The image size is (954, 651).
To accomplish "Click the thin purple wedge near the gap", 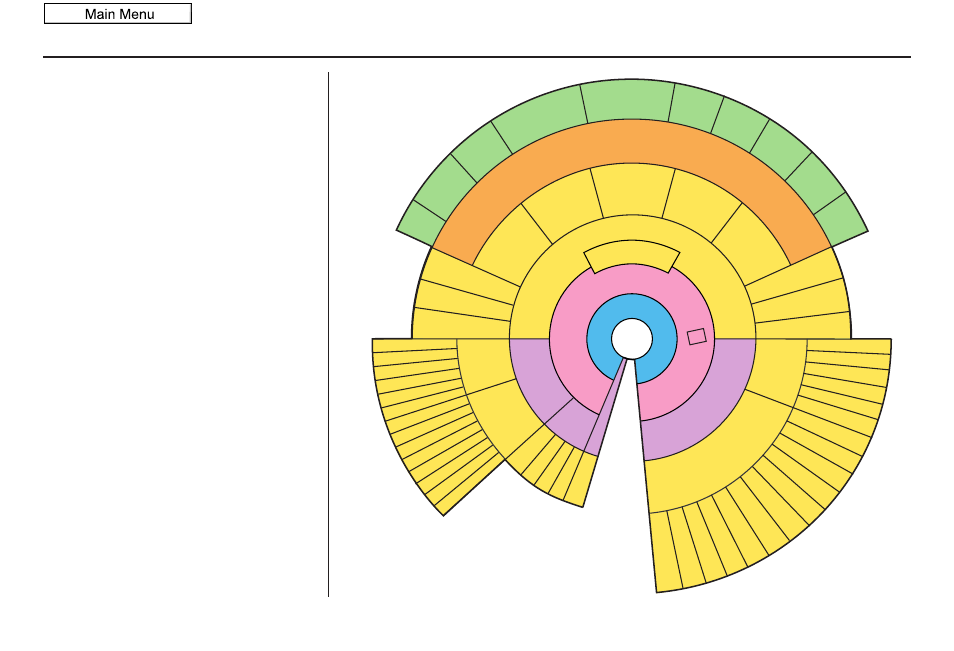I will (x=608, y=414).
